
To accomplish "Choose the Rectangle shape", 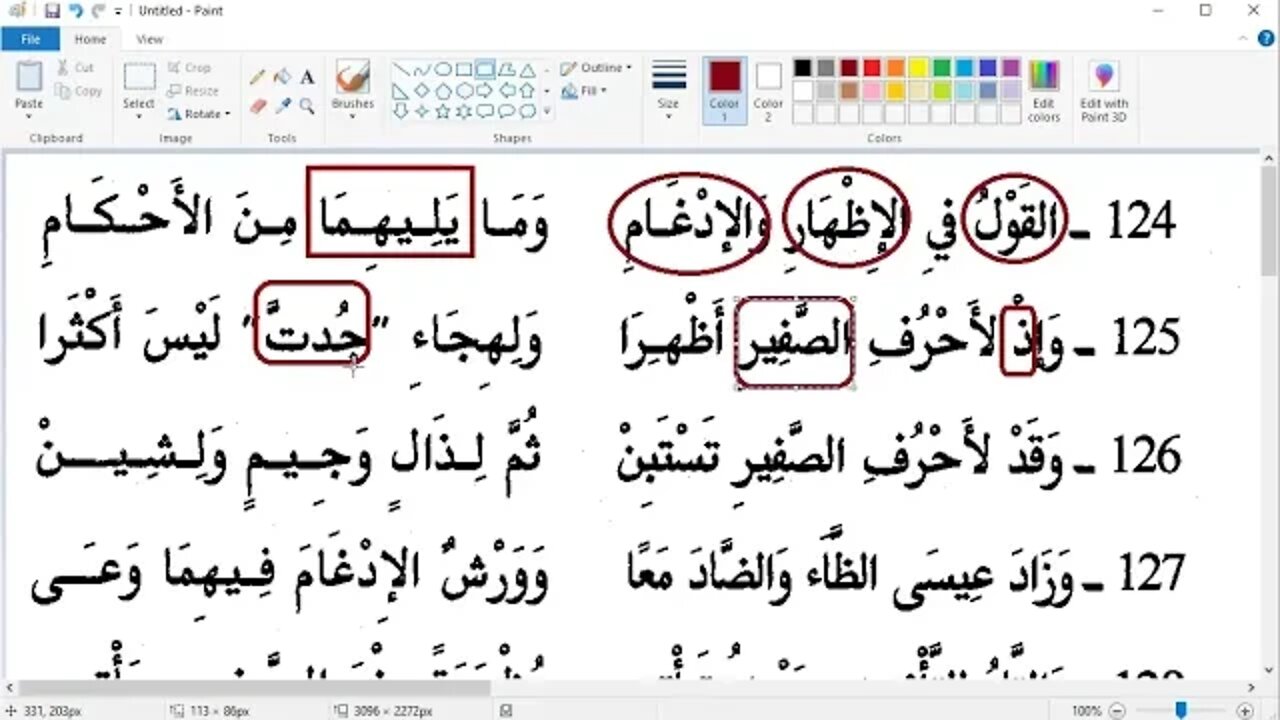I will [x=465, y=70].
